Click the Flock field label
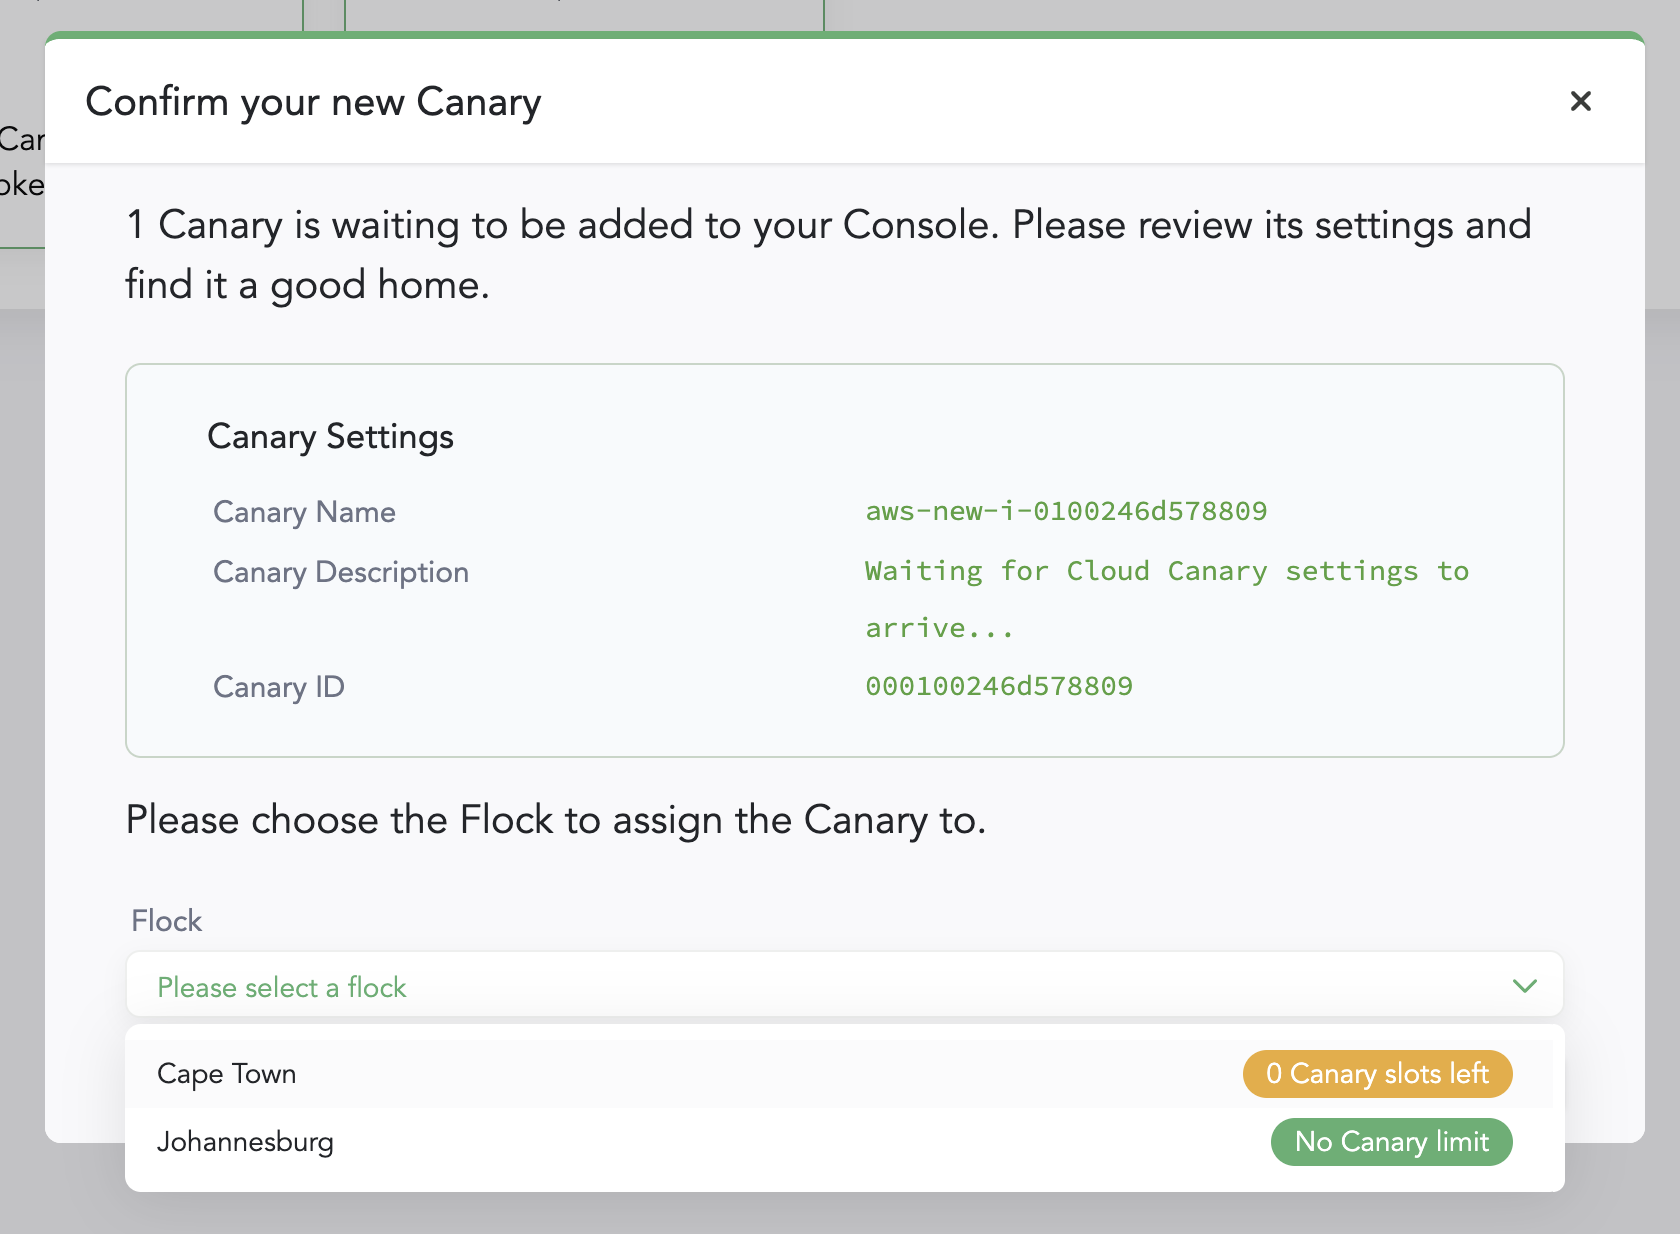 (166, 921)
